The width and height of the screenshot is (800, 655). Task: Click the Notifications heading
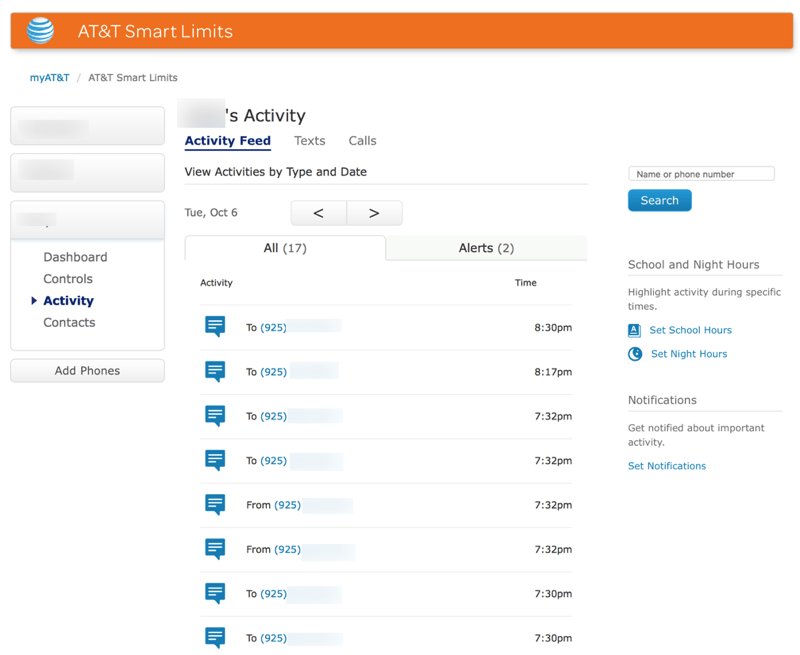click(662, 400)
